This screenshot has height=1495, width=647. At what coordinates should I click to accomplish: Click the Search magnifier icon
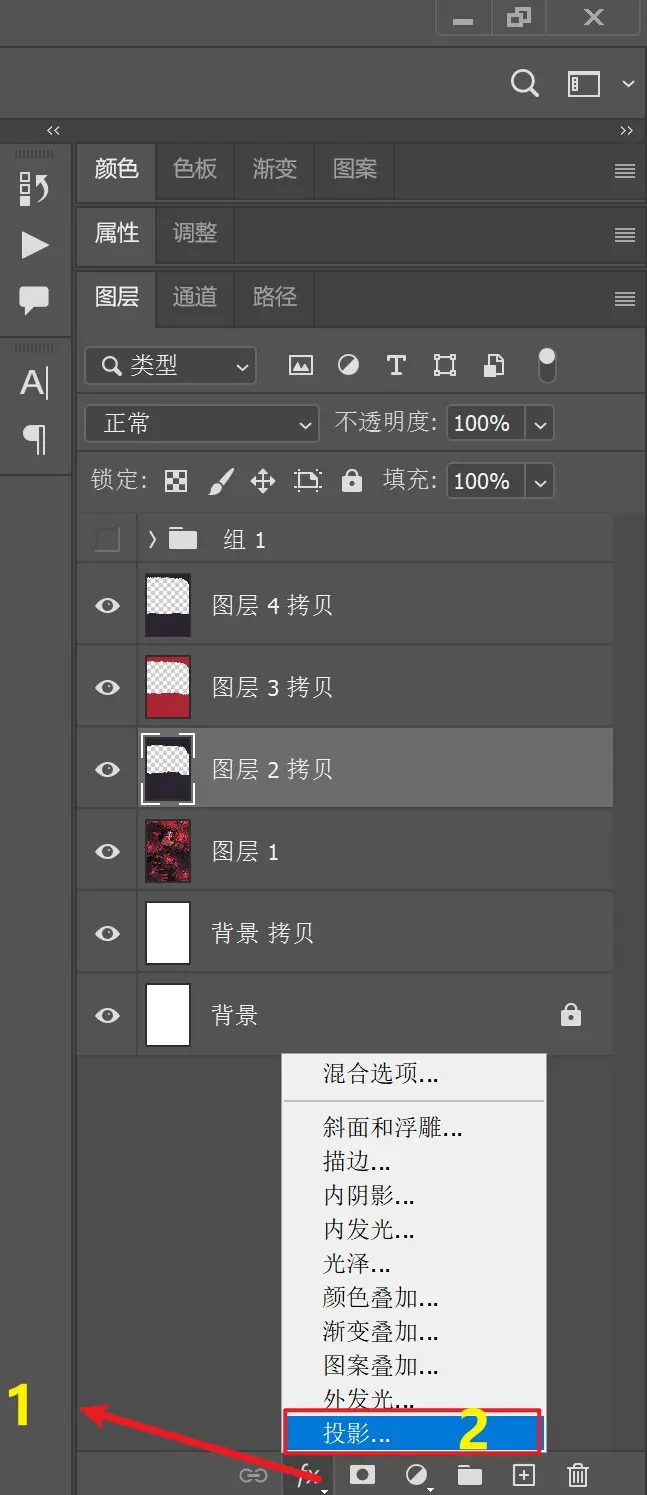tap(525, 83)
